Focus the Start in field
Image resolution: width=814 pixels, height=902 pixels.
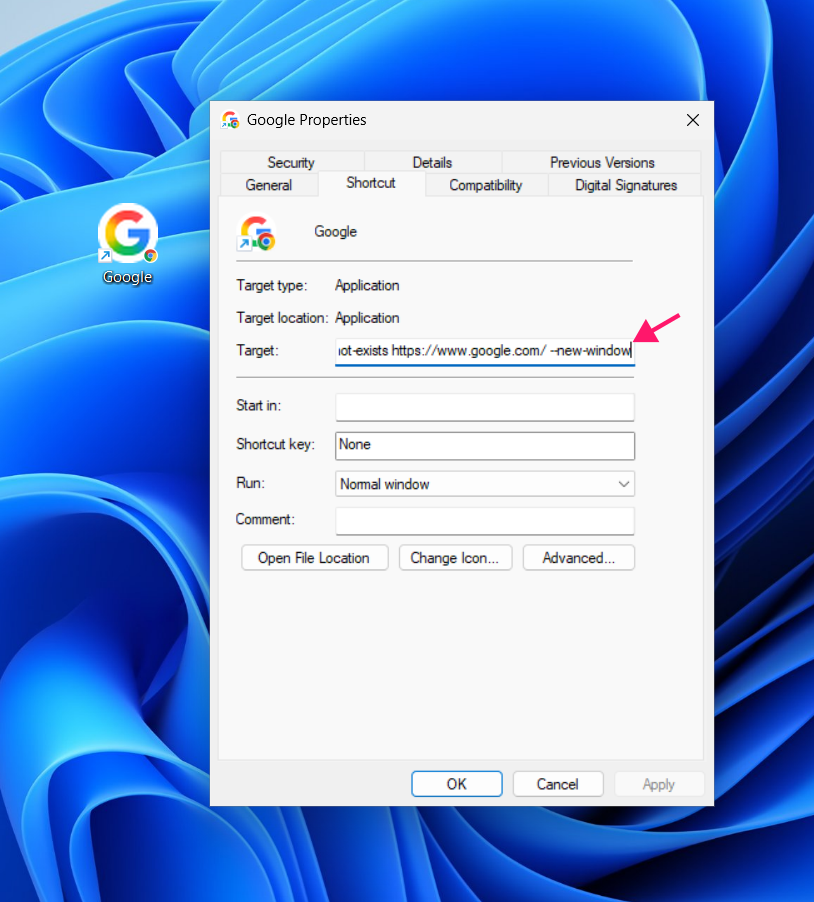485,407
